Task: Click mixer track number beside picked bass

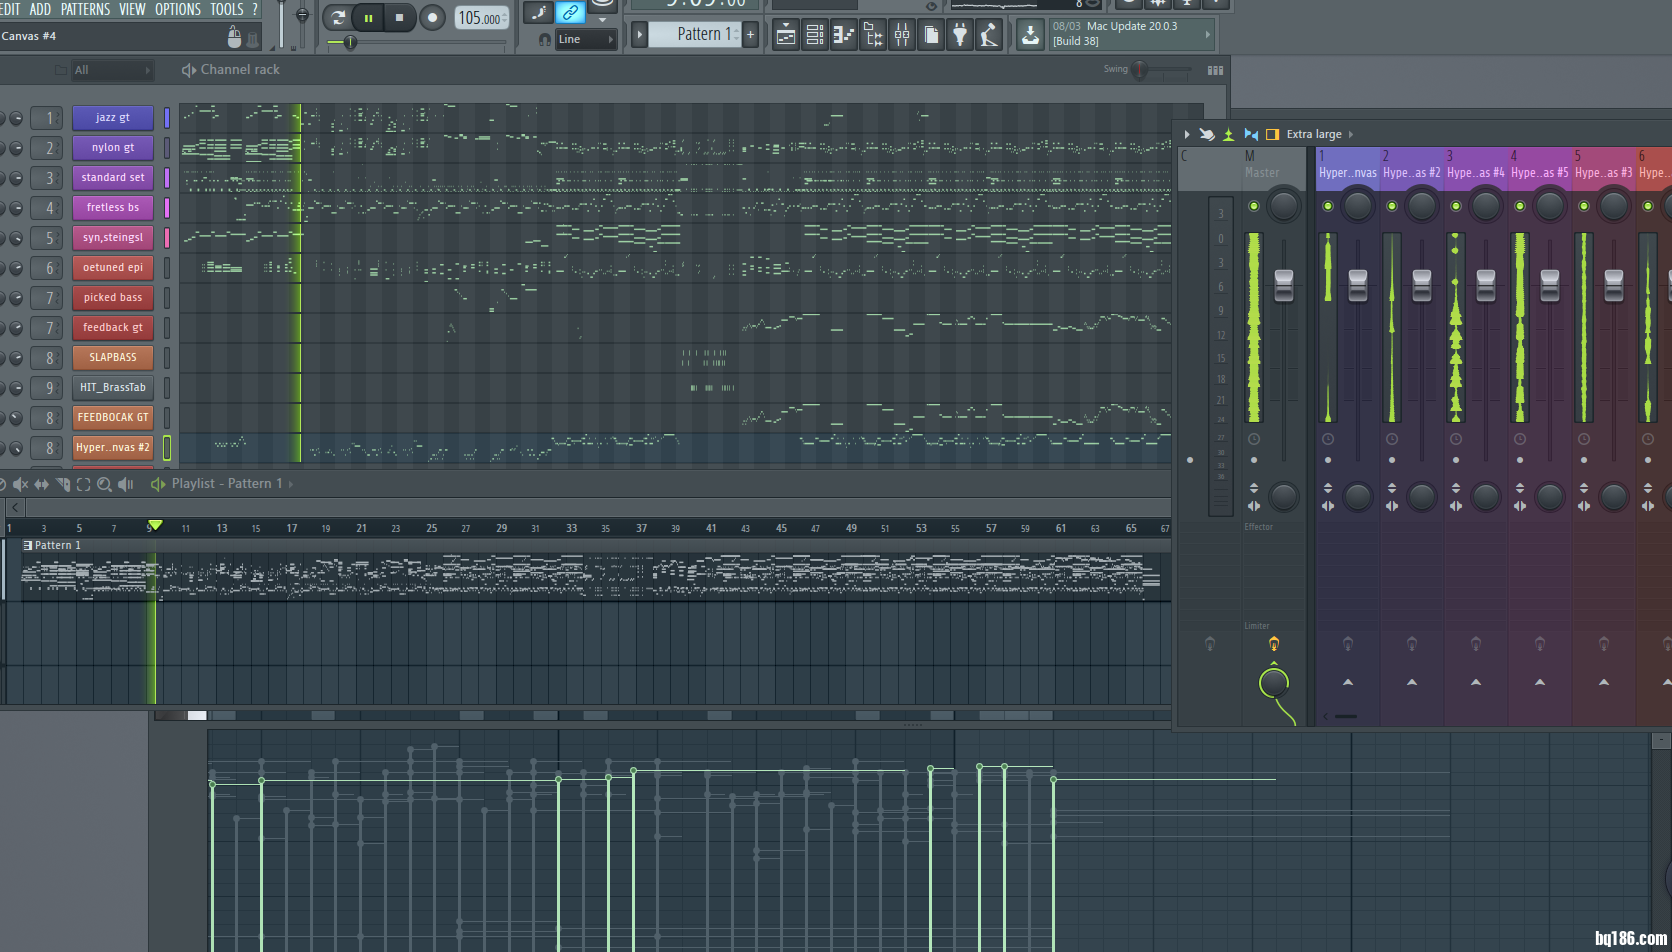Action: 47,297
